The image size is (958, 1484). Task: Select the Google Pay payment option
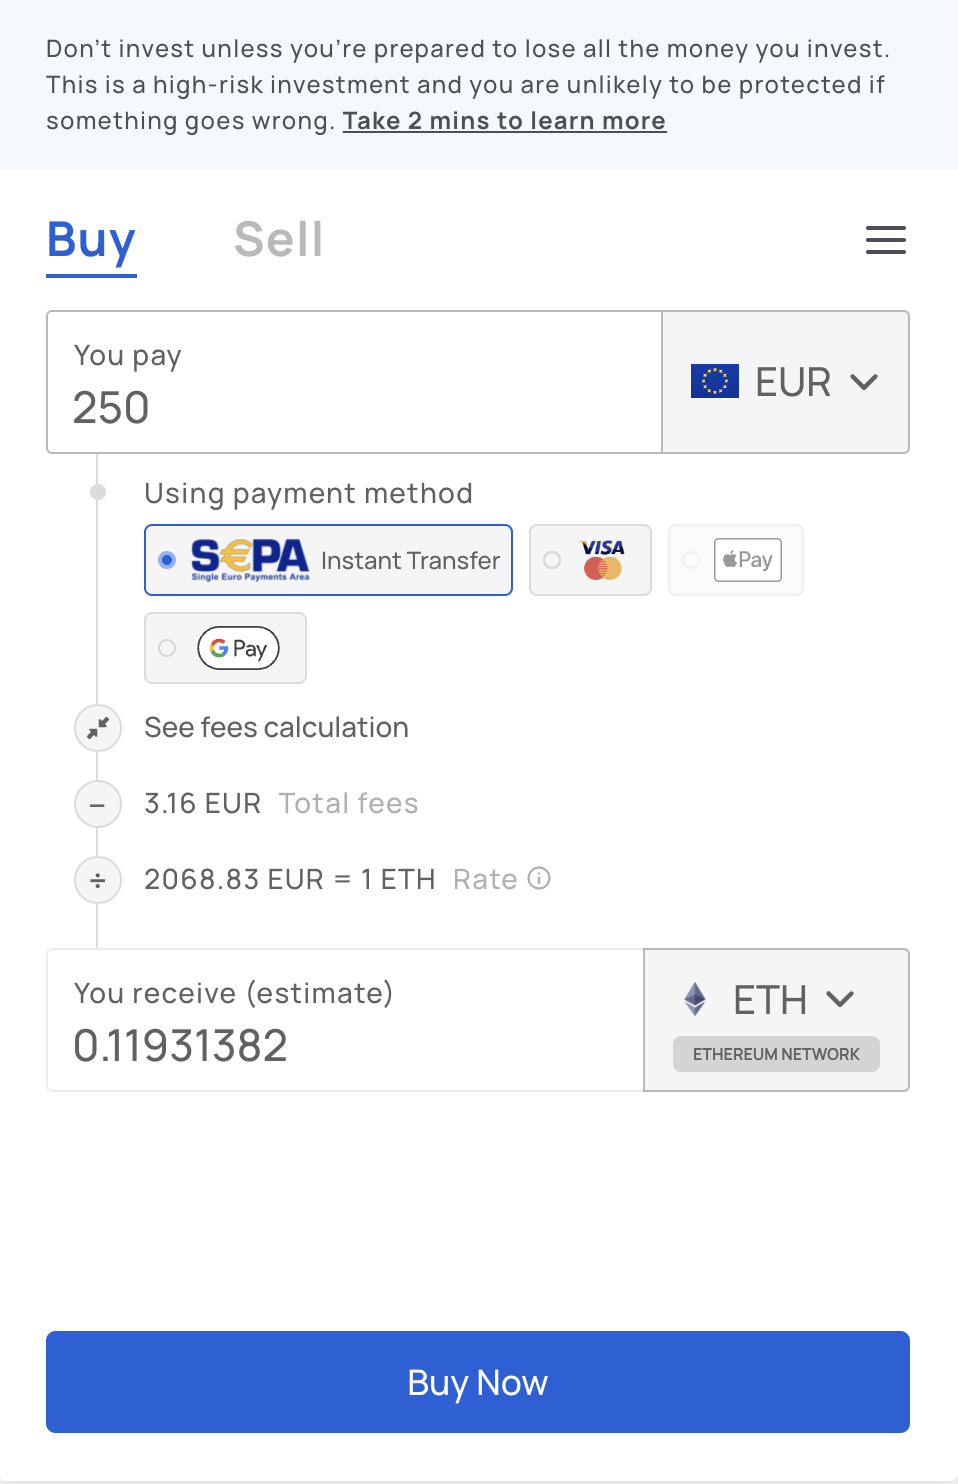pos(226,648)
